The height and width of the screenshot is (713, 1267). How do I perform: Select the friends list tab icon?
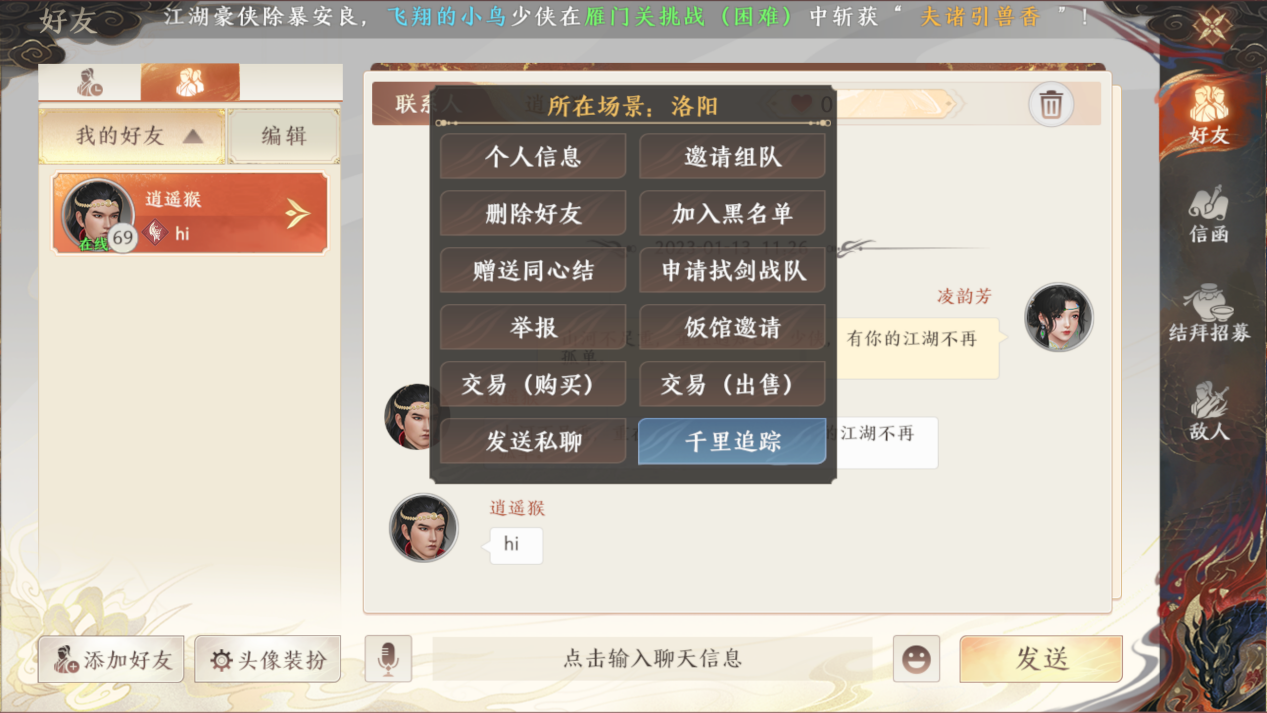[190, 83]
